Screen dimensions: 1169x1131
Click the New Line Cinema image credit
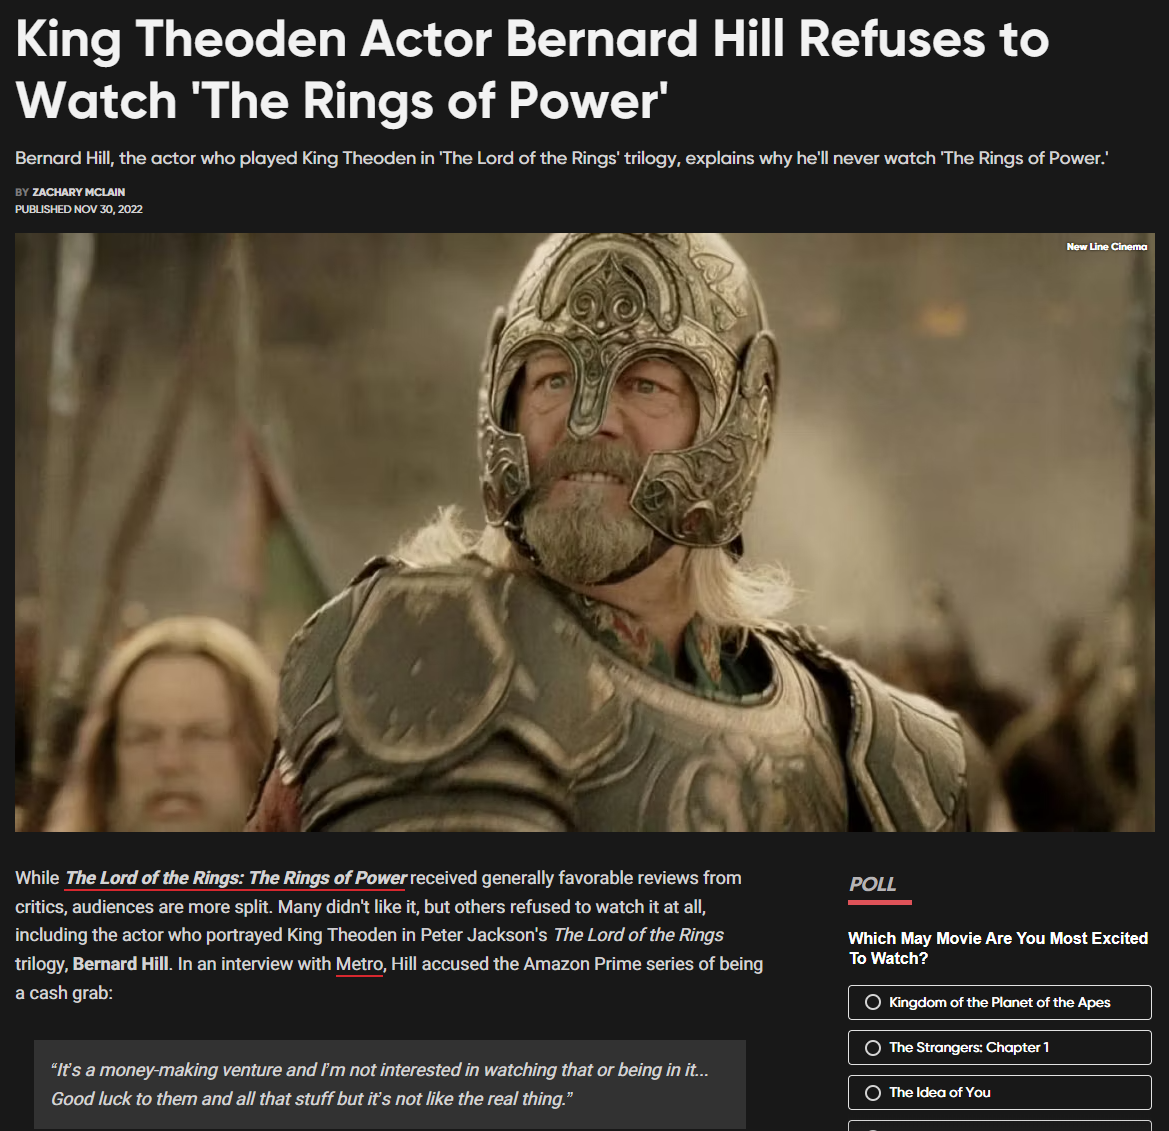[x=1106, y=246]
